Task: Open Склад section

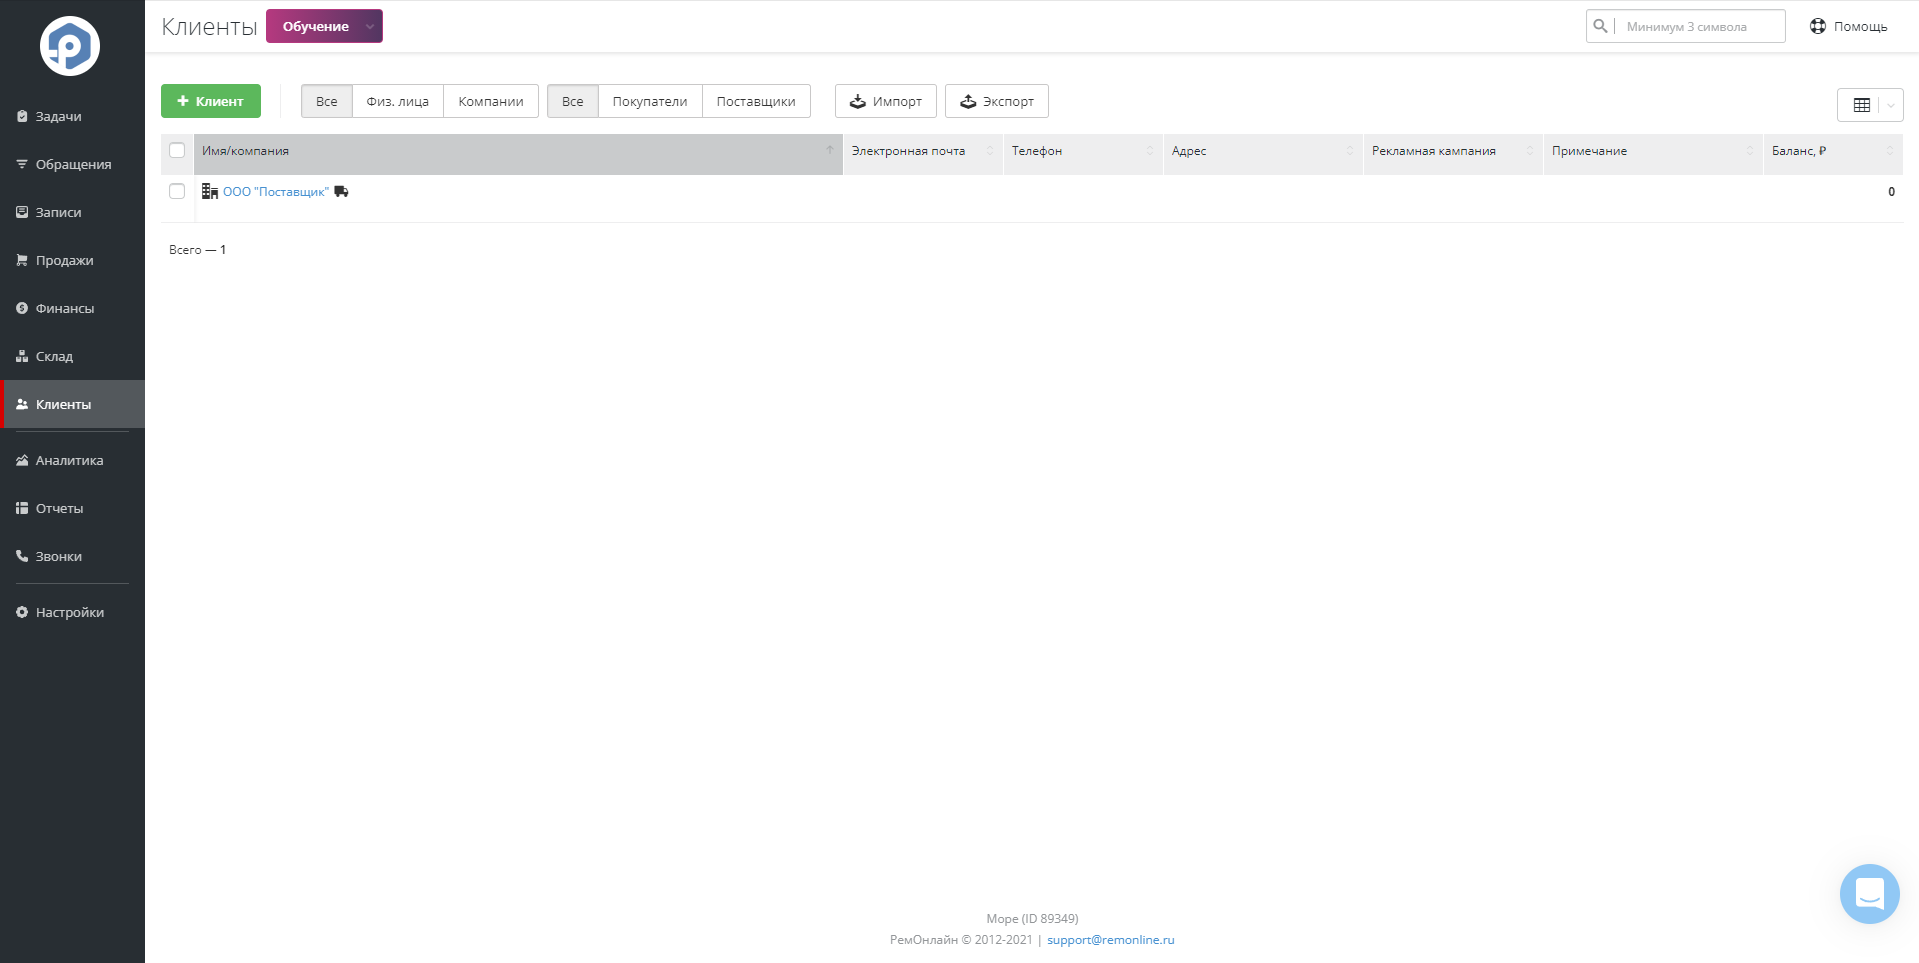Action: point(72,356)
